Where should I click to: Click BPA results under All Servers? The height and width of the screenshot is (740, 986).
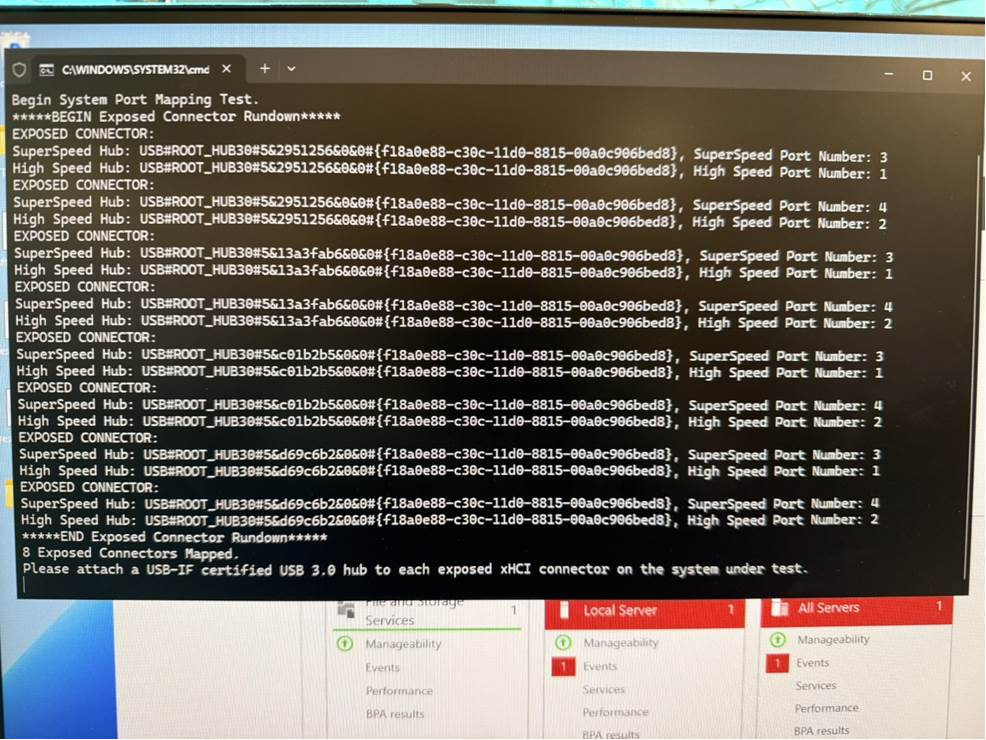[821, 731]
